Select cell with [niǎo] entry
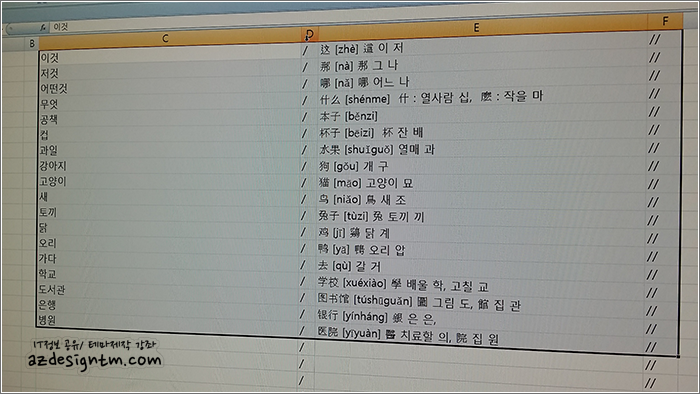The width and height of the screenshot is (700, 394). pos(481,200)
